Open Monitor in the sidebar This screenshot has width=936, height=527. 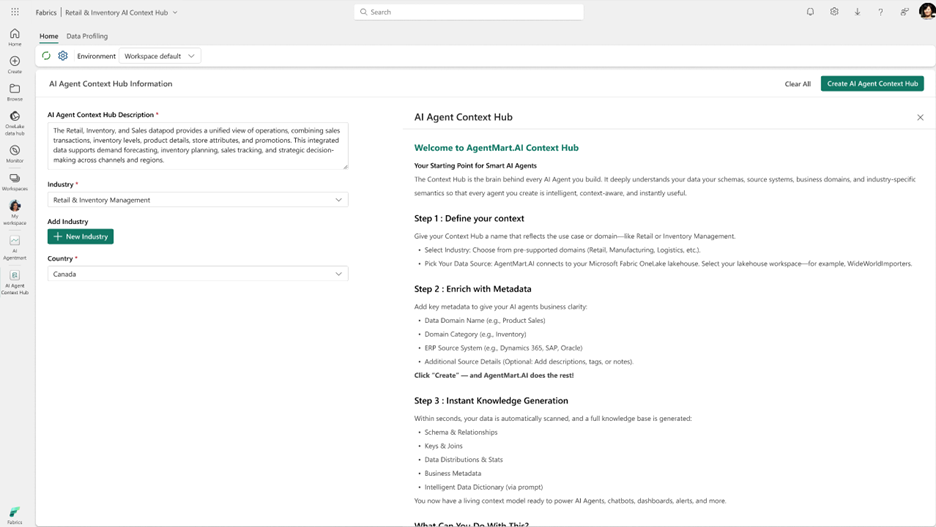coord(15,154)
